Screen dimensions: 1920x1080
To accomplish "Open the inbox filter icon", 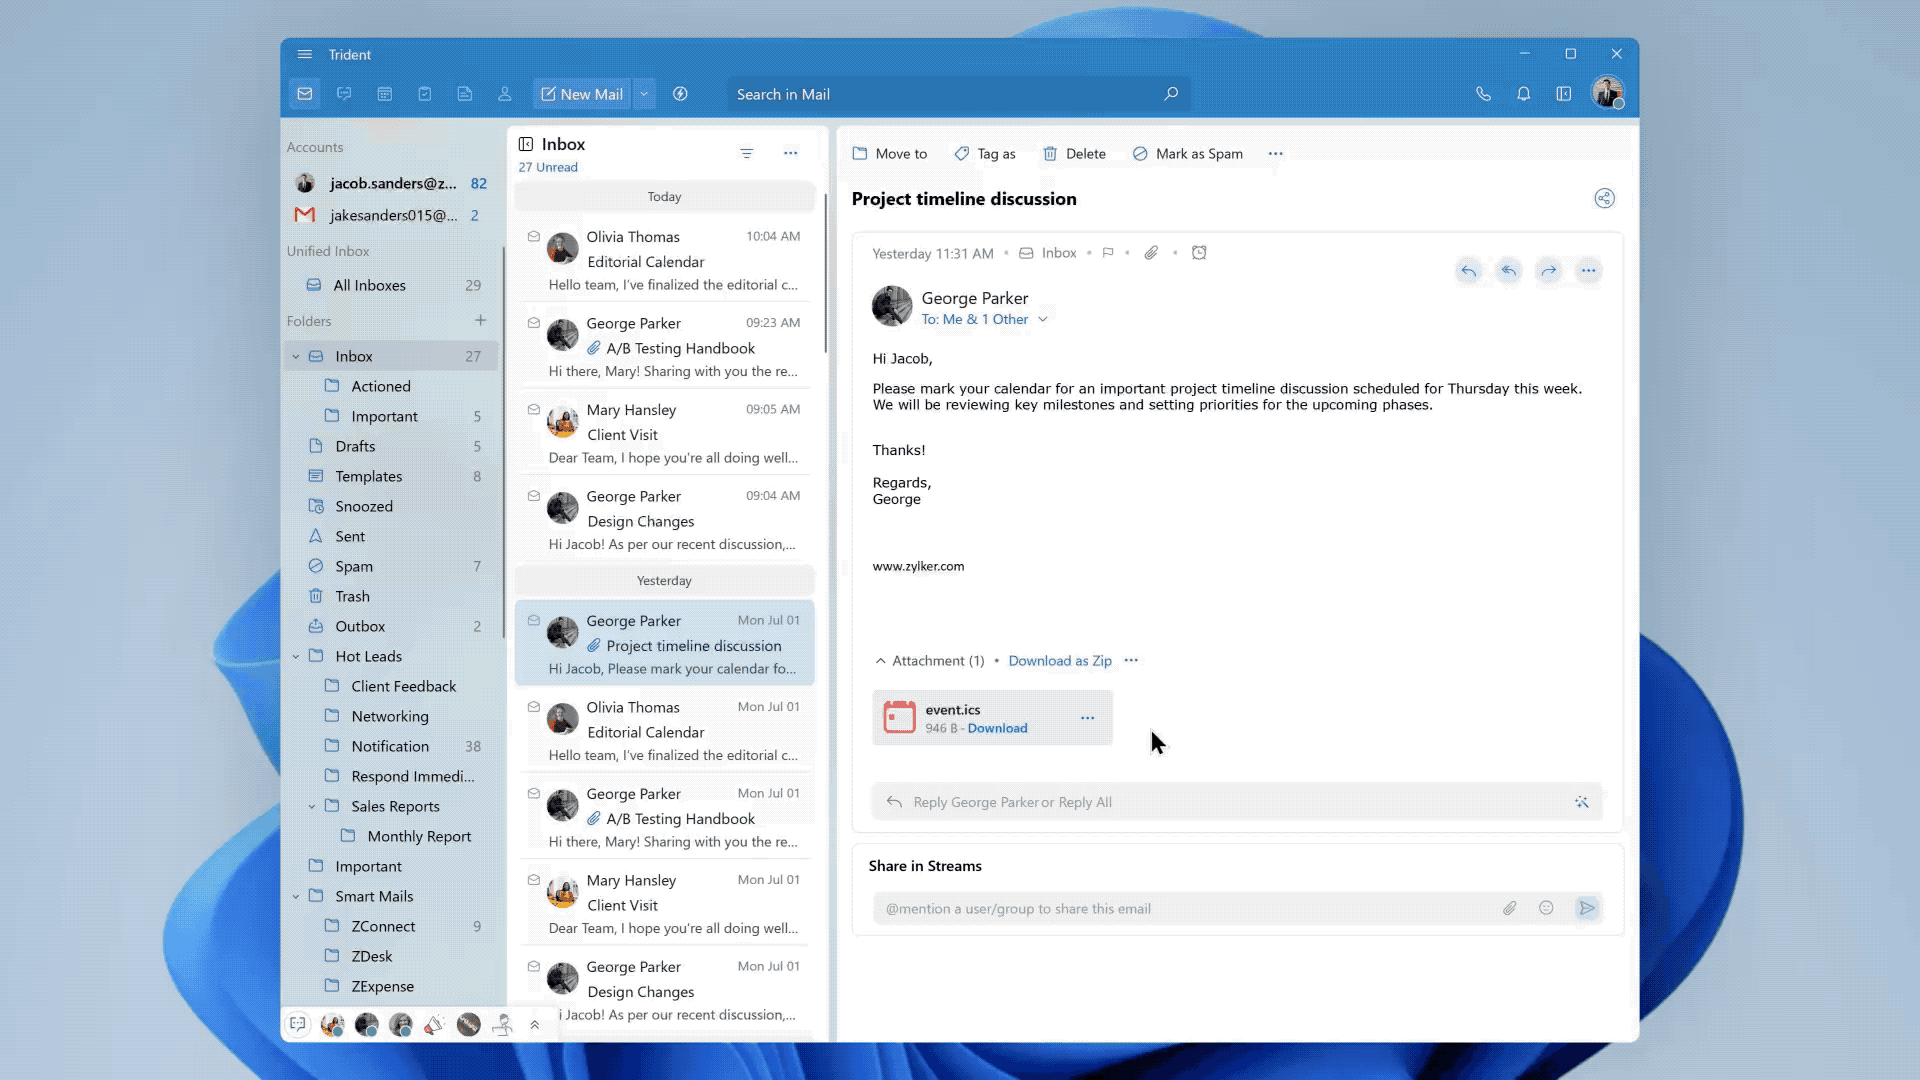I will pos(746,153).
